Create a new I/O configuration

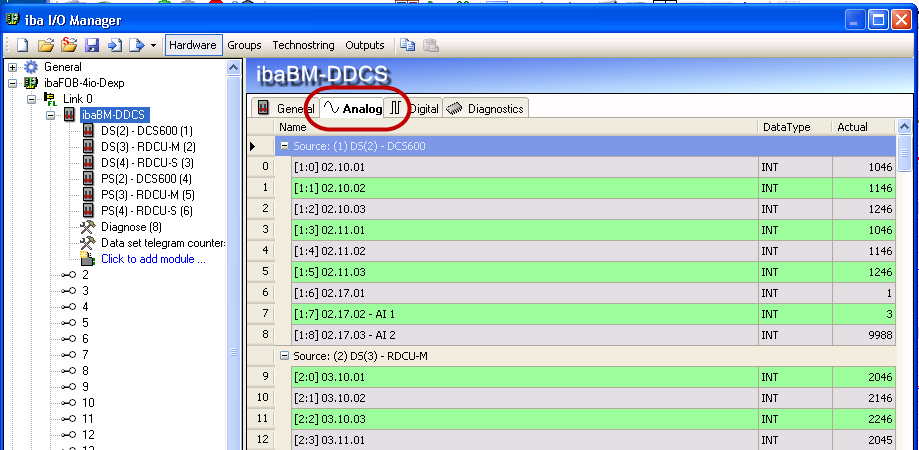click(x=22, y=45)
